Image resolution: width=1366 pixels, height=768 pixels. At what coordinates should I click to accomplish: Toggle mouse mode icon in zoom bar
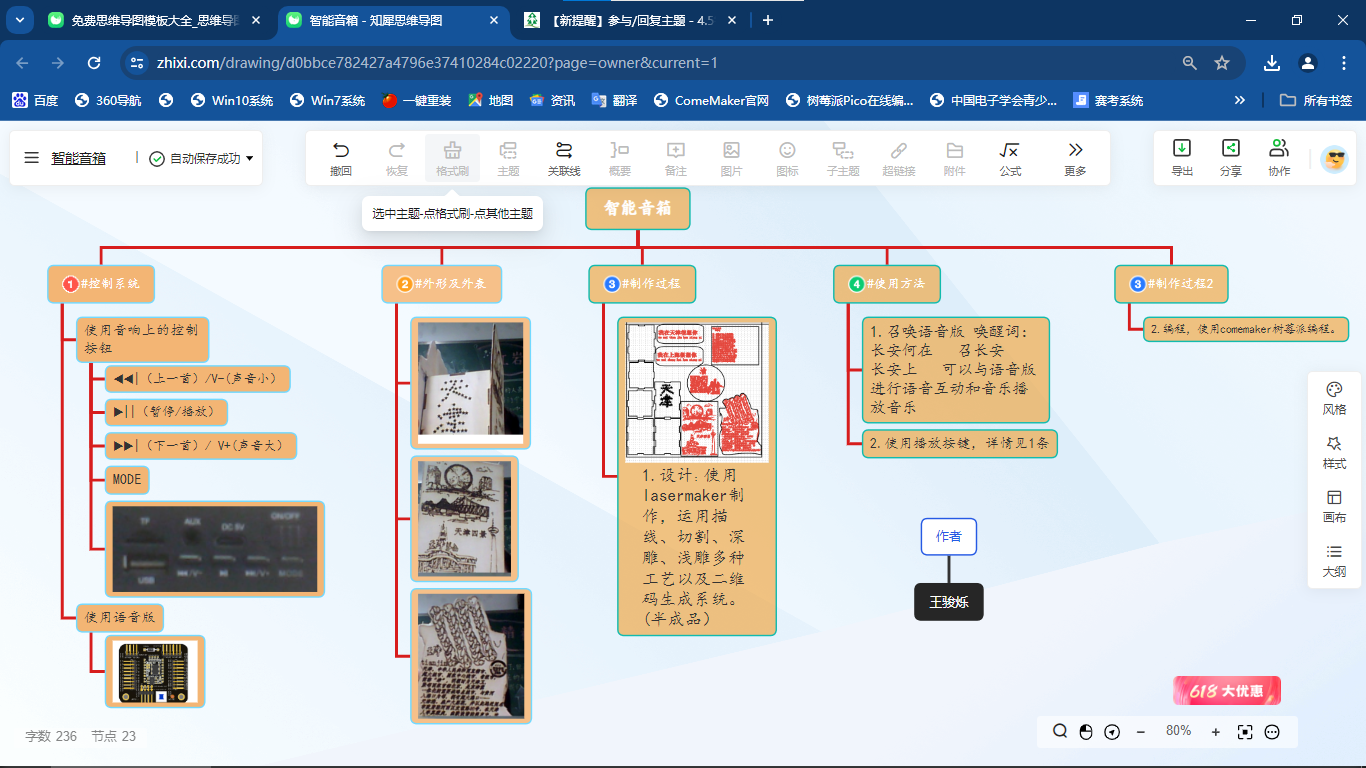(1086, 732)
